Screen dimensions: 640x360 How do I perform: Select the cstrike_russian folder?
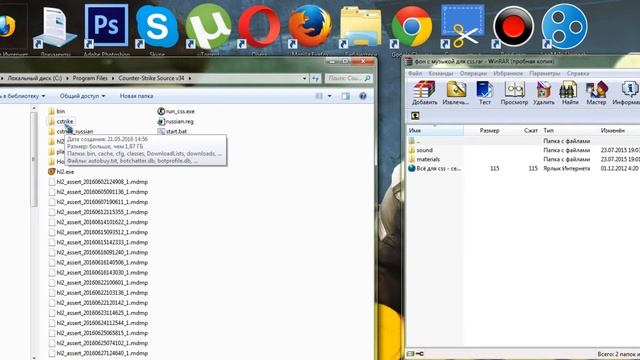[x=70, y=131]
